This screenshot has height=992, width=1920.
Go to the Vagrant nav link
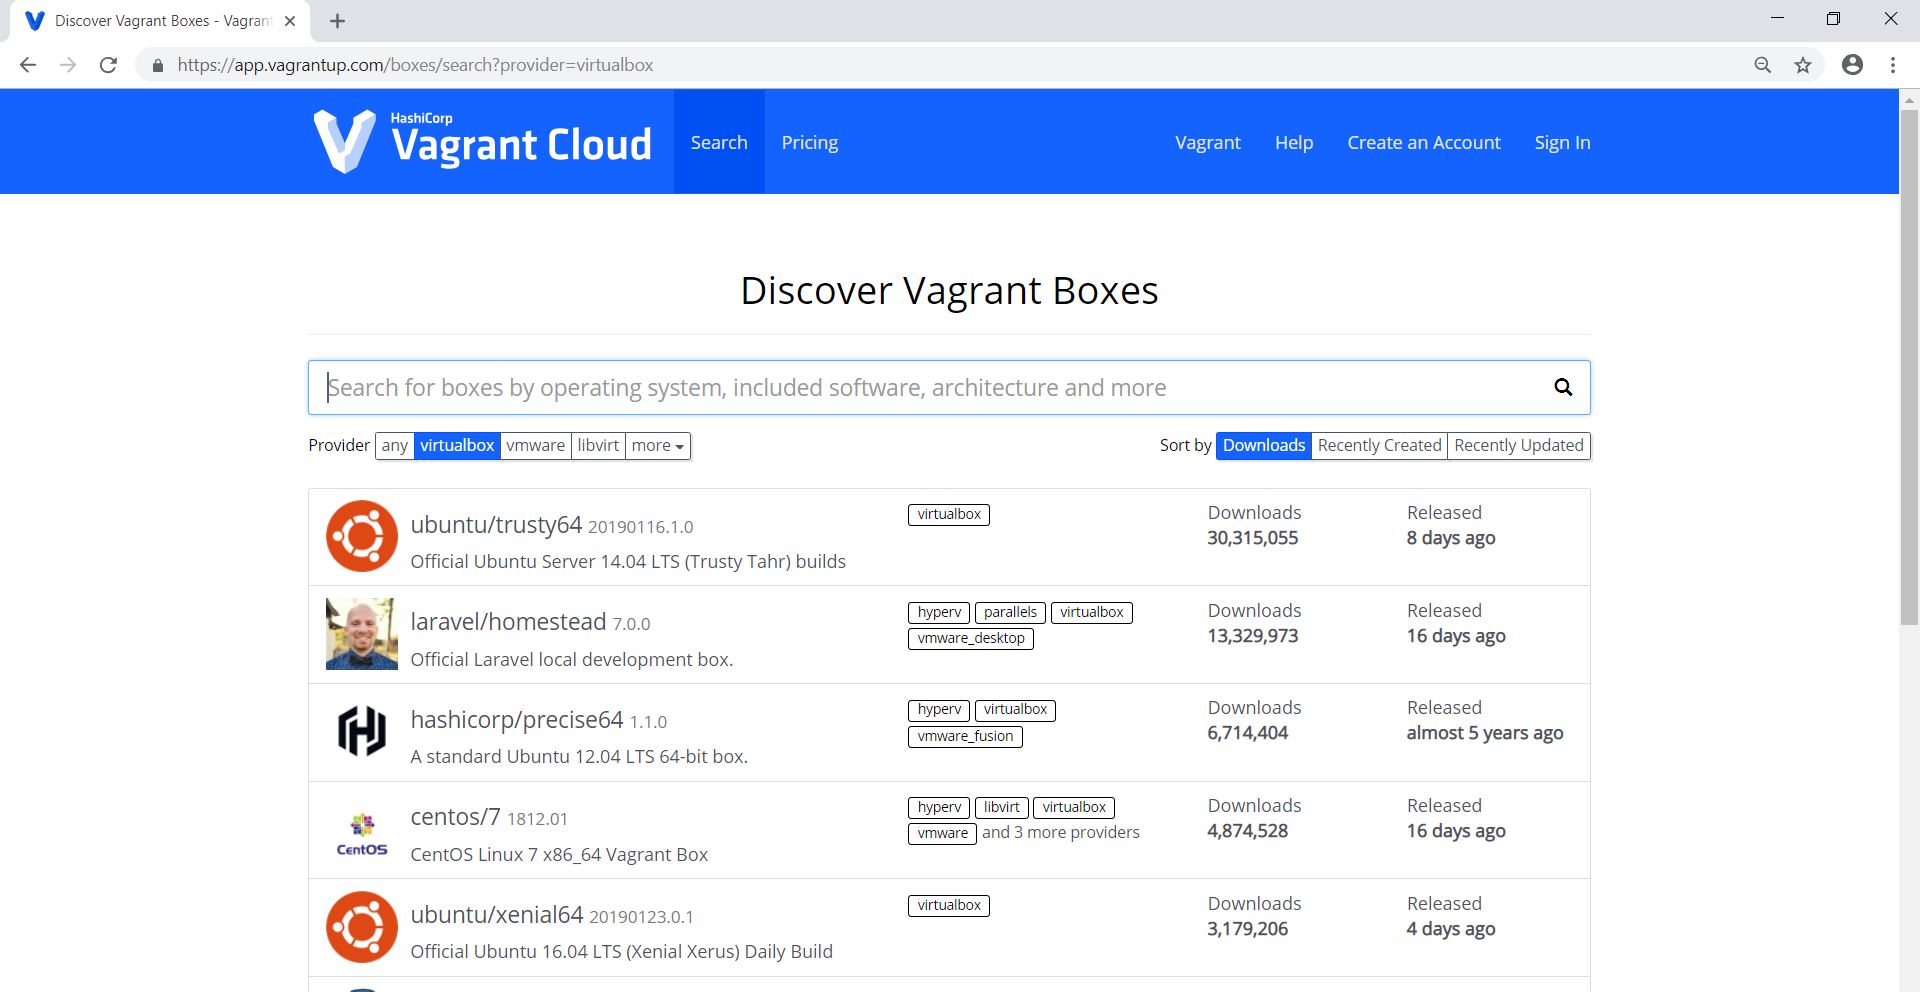click(1208, 142)
